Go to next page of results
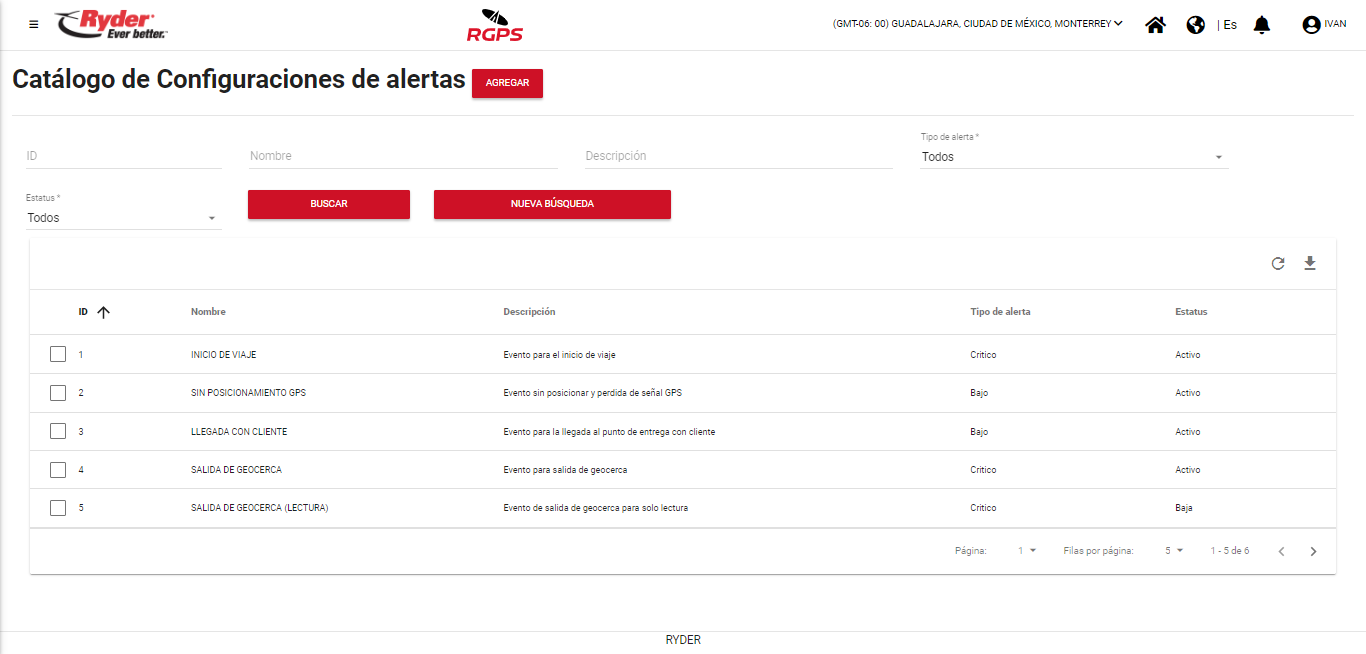 point(1313,551)
